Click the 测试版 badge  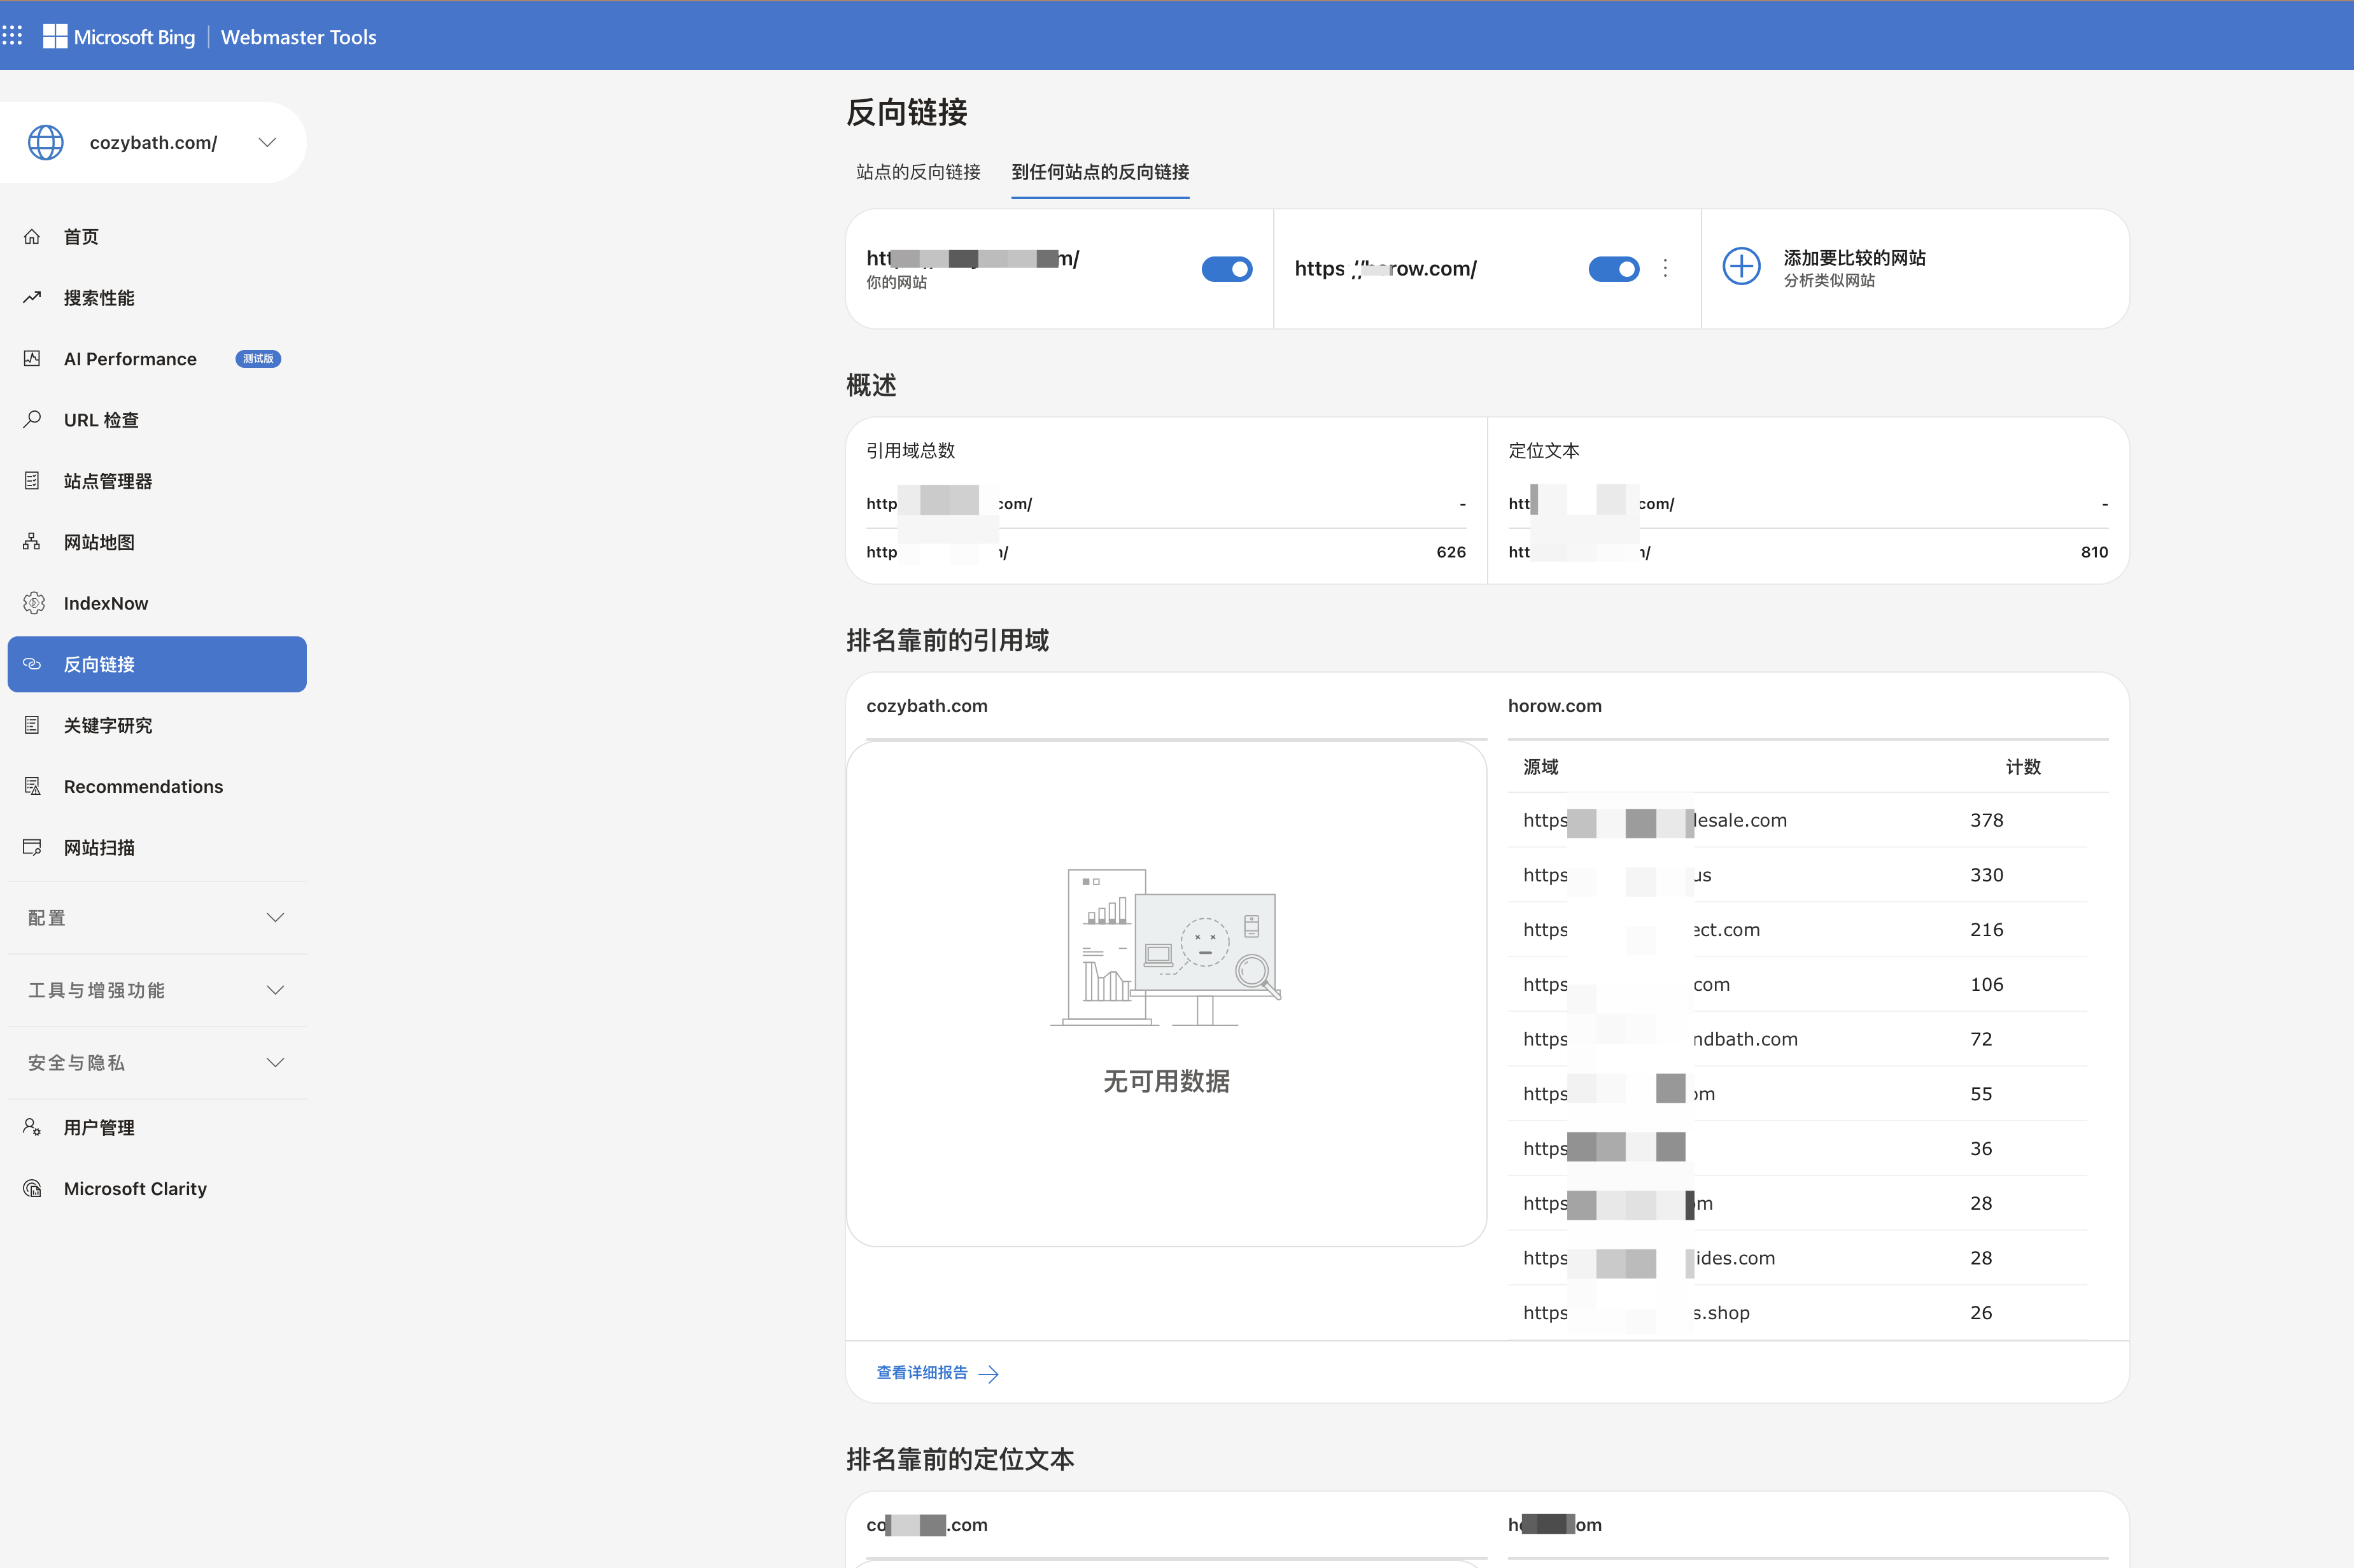pos(258,358)
